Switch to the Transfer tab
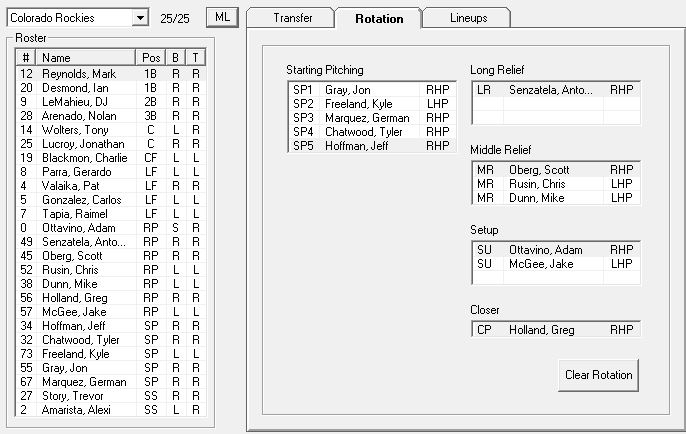 (292, 18)
